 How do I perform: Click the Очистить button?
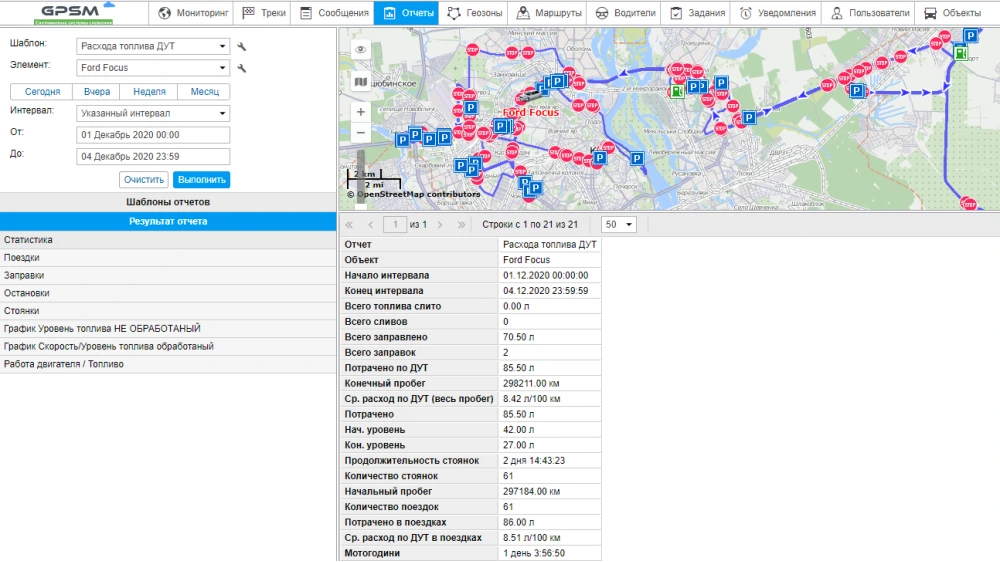[x=144, y=180]
